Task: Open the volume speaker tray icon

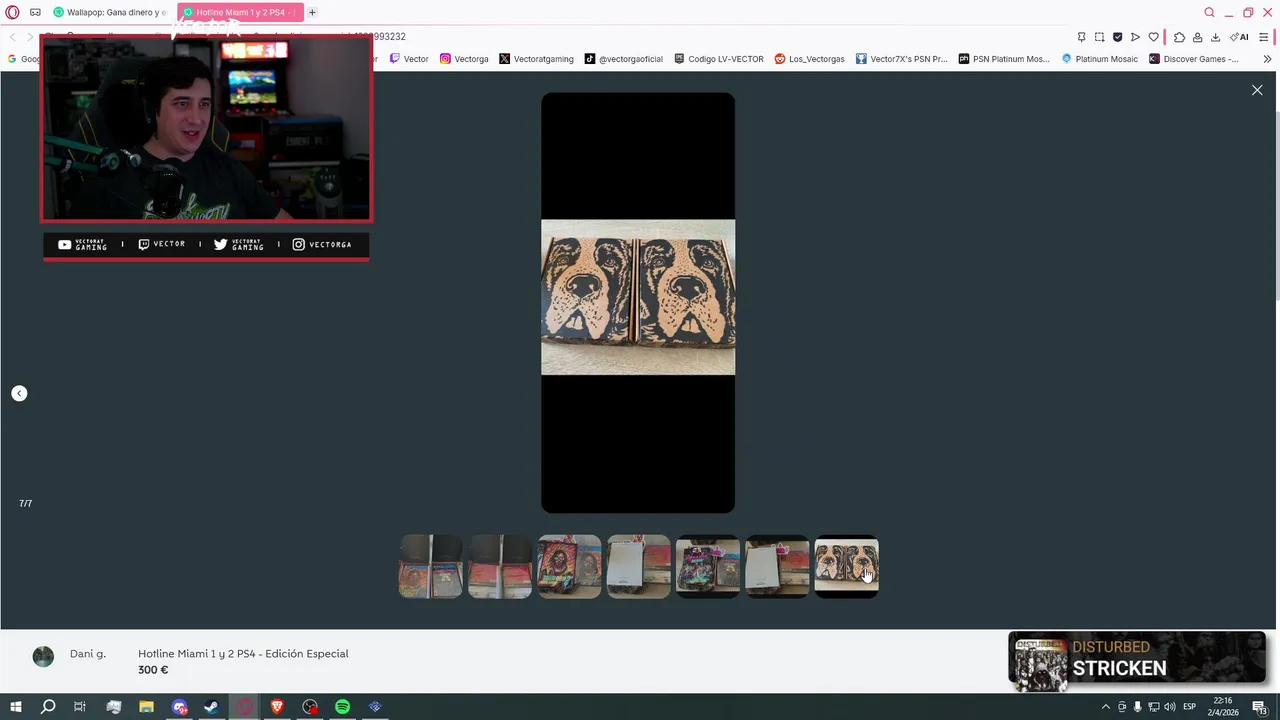Action: 1169,707
